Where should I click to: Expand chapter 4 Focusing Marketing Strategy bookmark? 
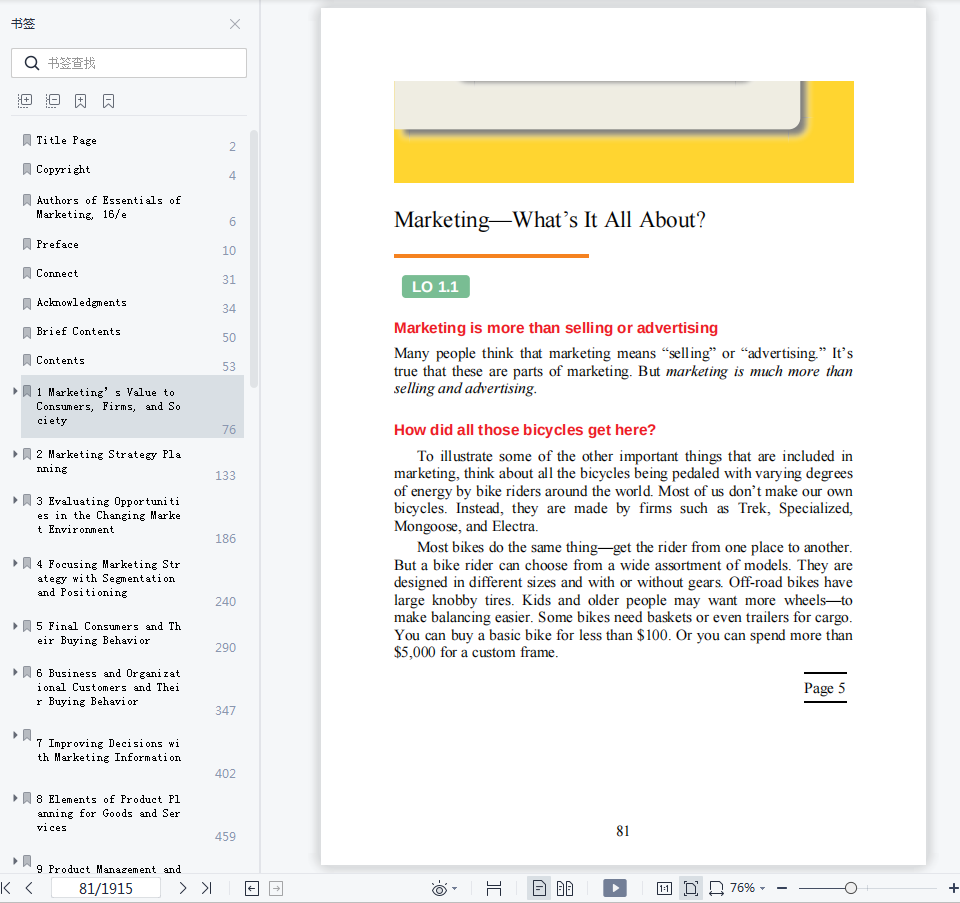click(15, 563)
